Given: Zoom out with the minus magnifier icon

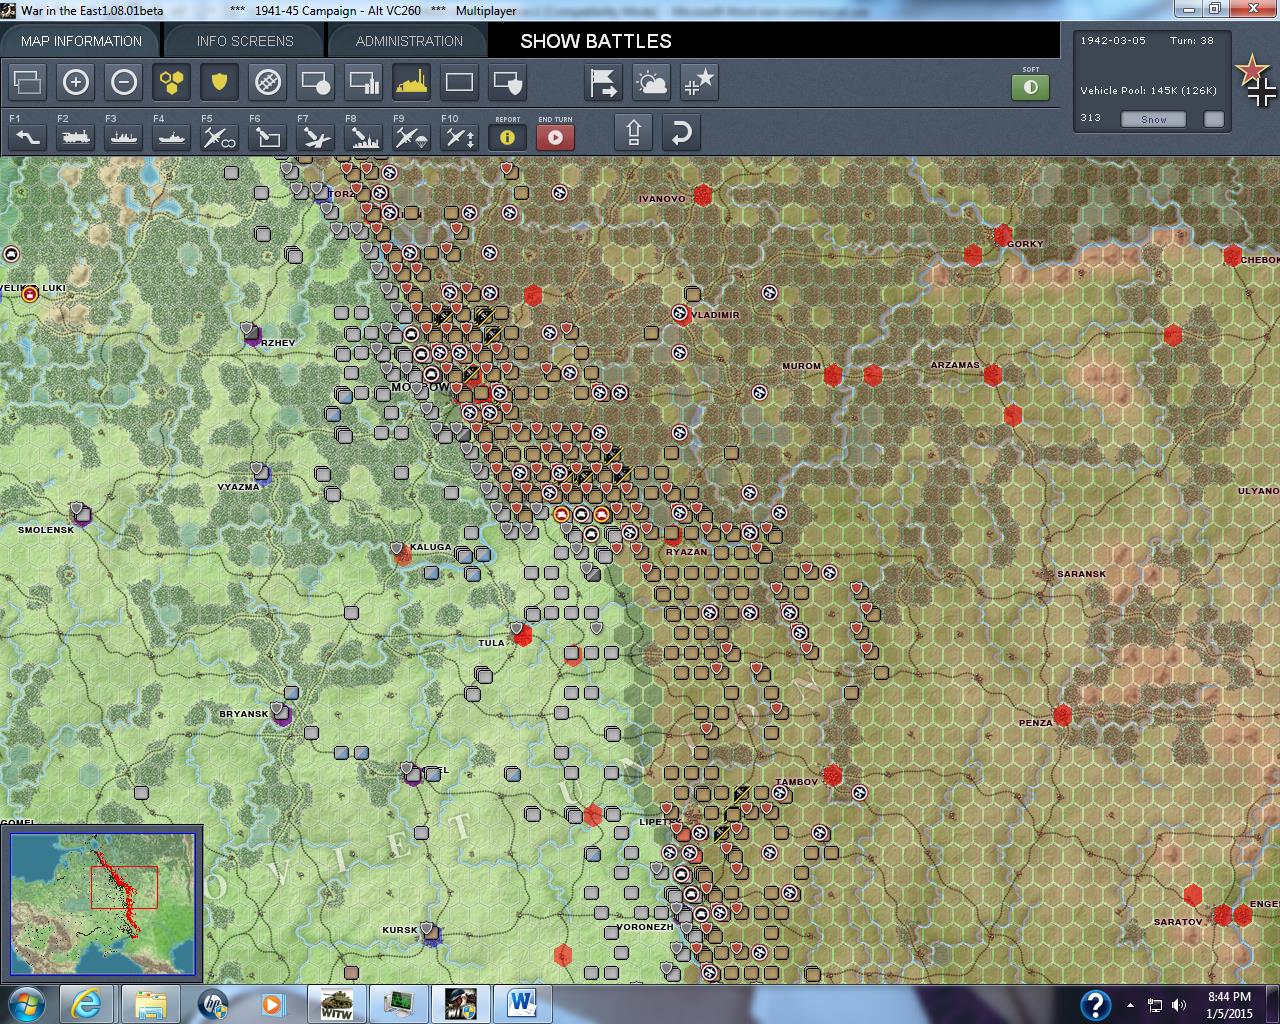Looking at the screenshot, I should (123, 82).
